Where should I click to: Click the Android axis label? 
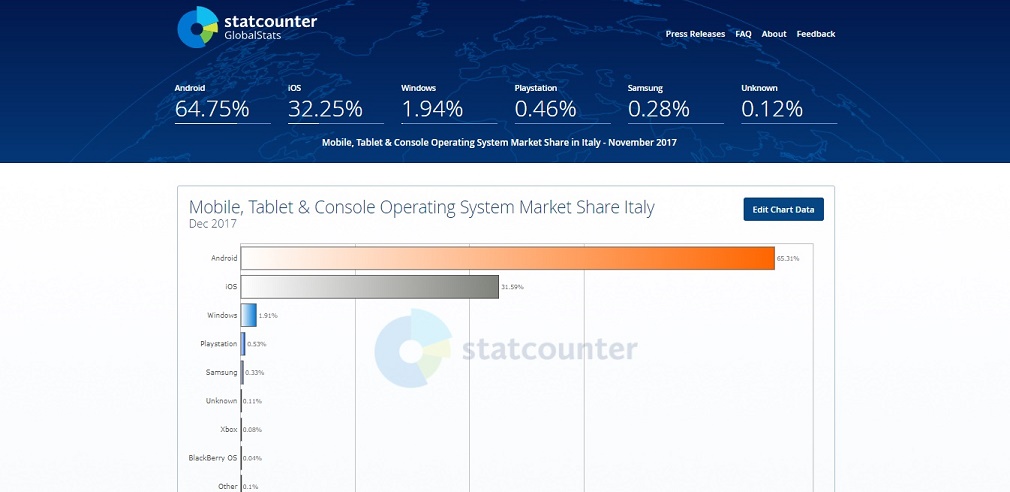(x=224, y=258)
